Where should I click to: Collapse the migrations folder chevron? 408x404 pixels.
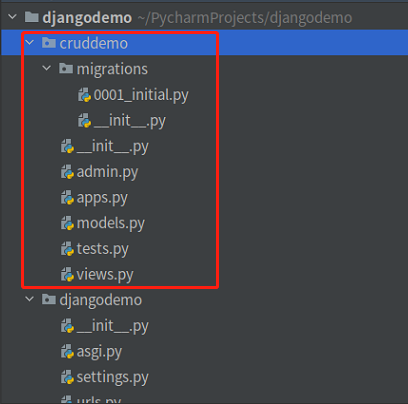(47, 68)
